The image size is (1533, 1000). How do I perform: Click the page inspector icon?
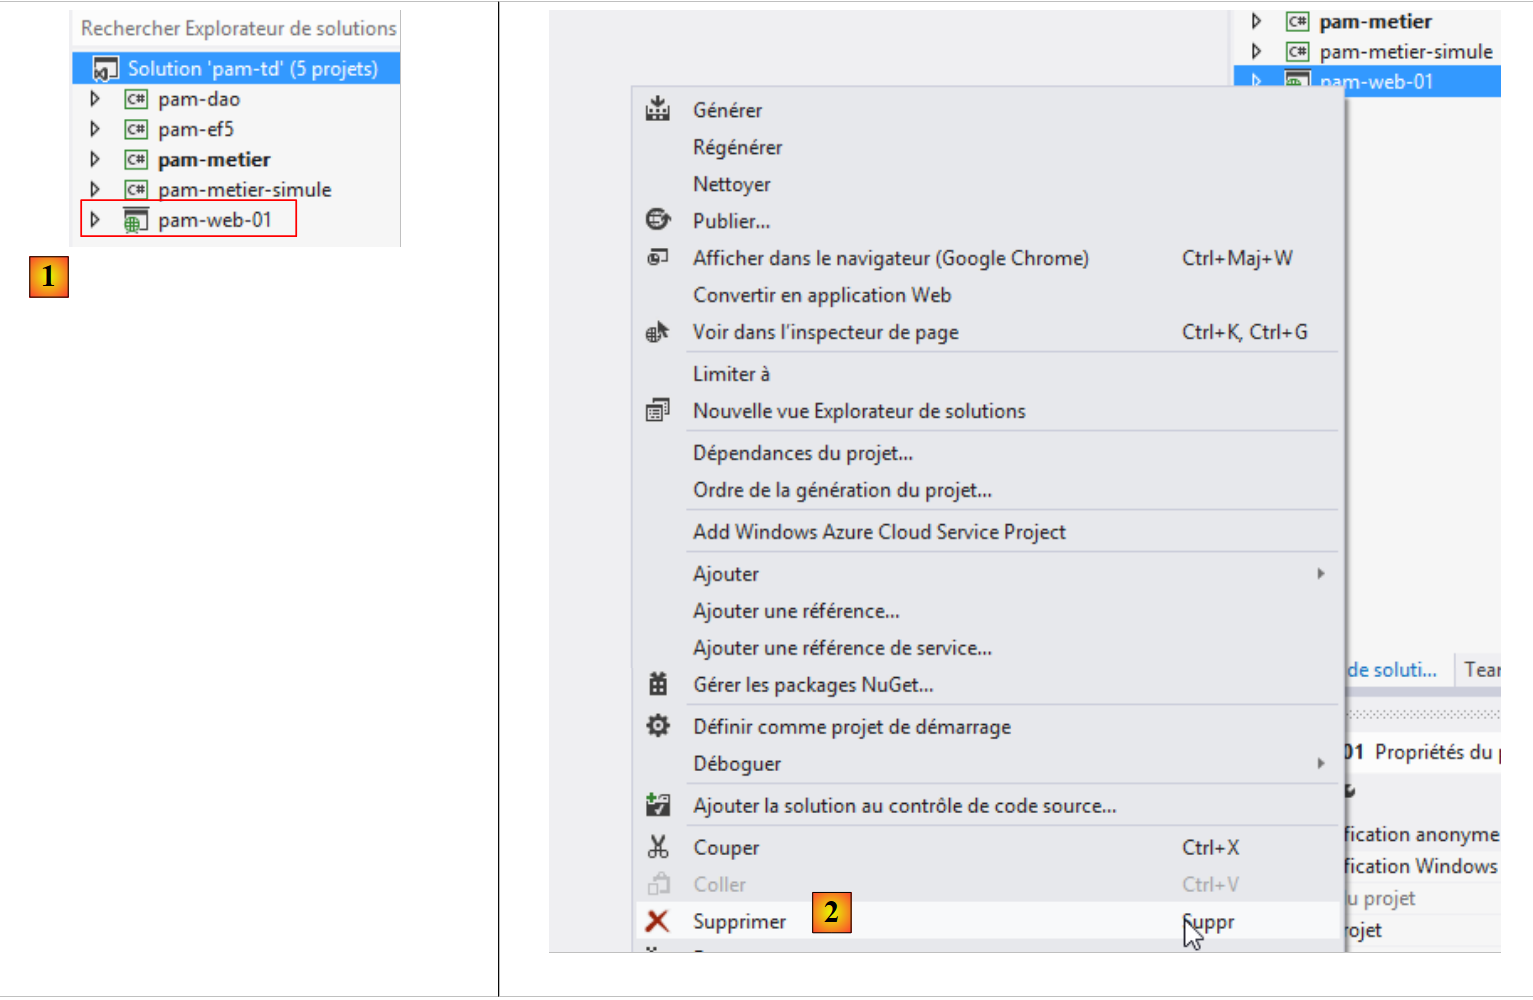point(657,332)
